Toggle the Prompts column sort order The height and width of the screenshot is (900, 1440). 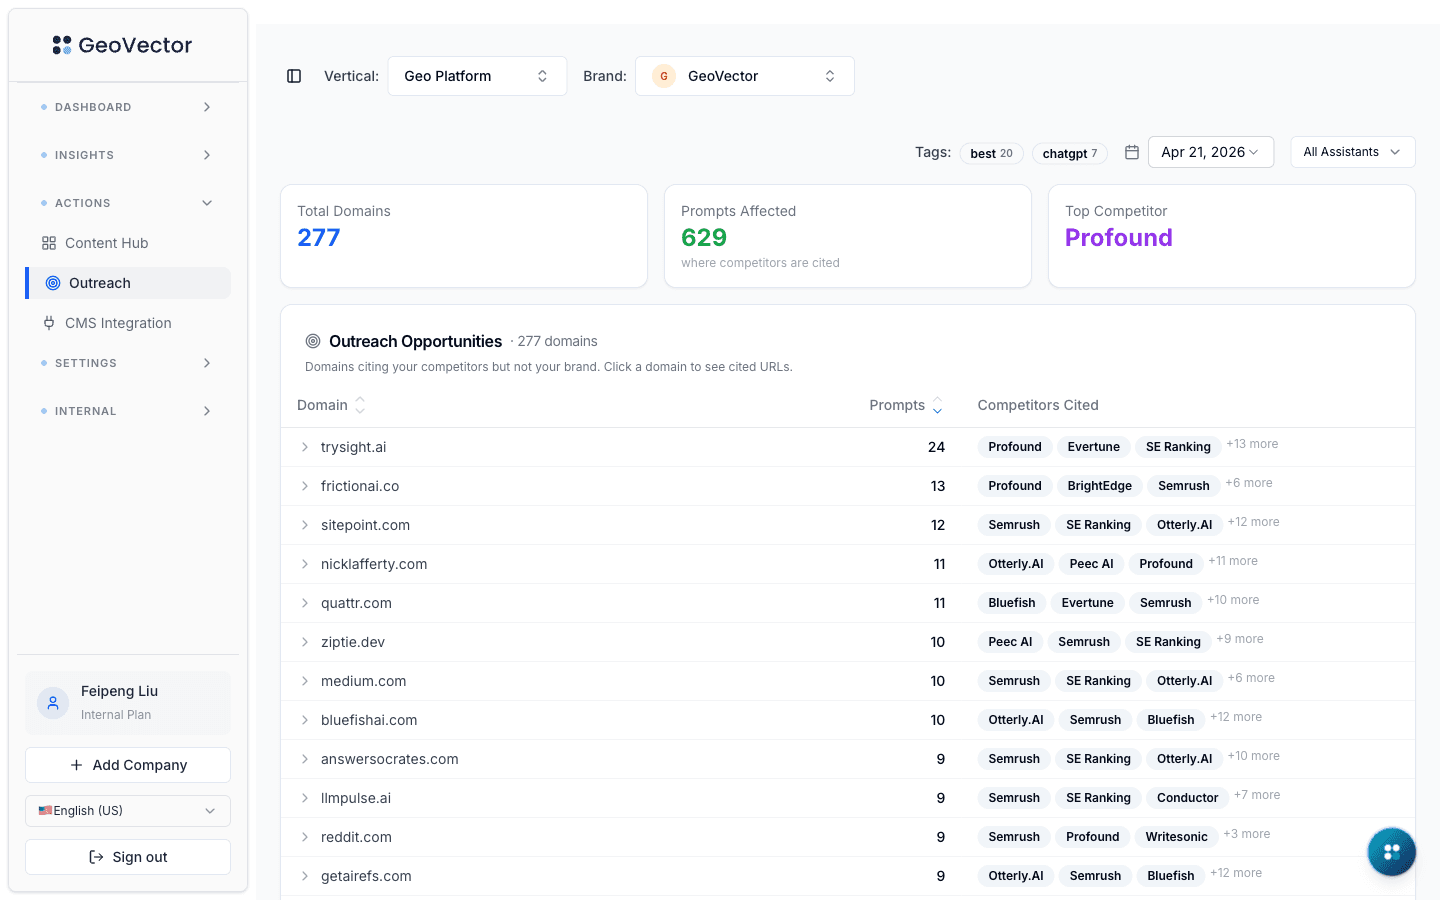coord(937,405)
